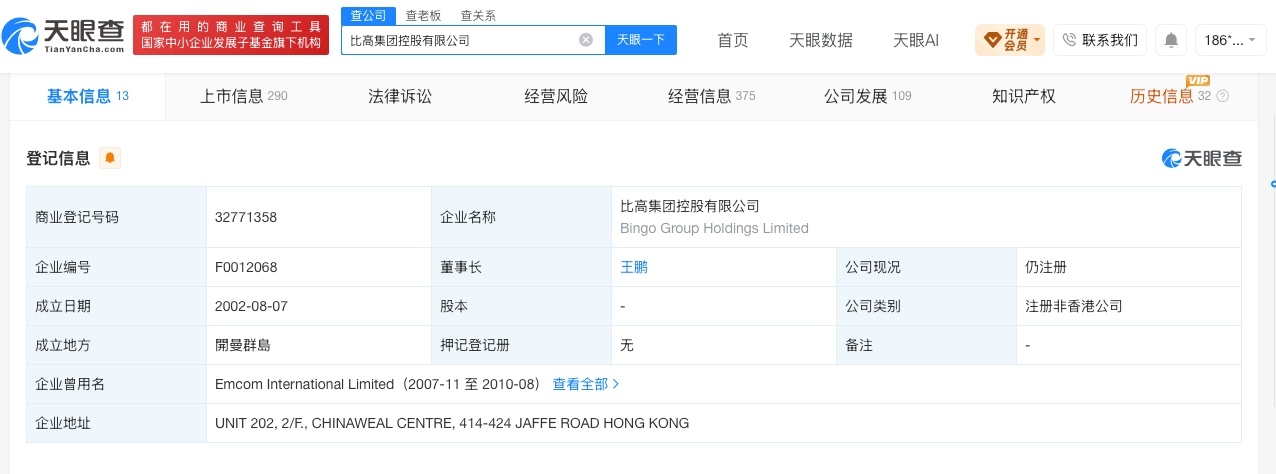Click the phone icon in 联系我们
Screen dimensions: 1276x474
coord(1069,40)
